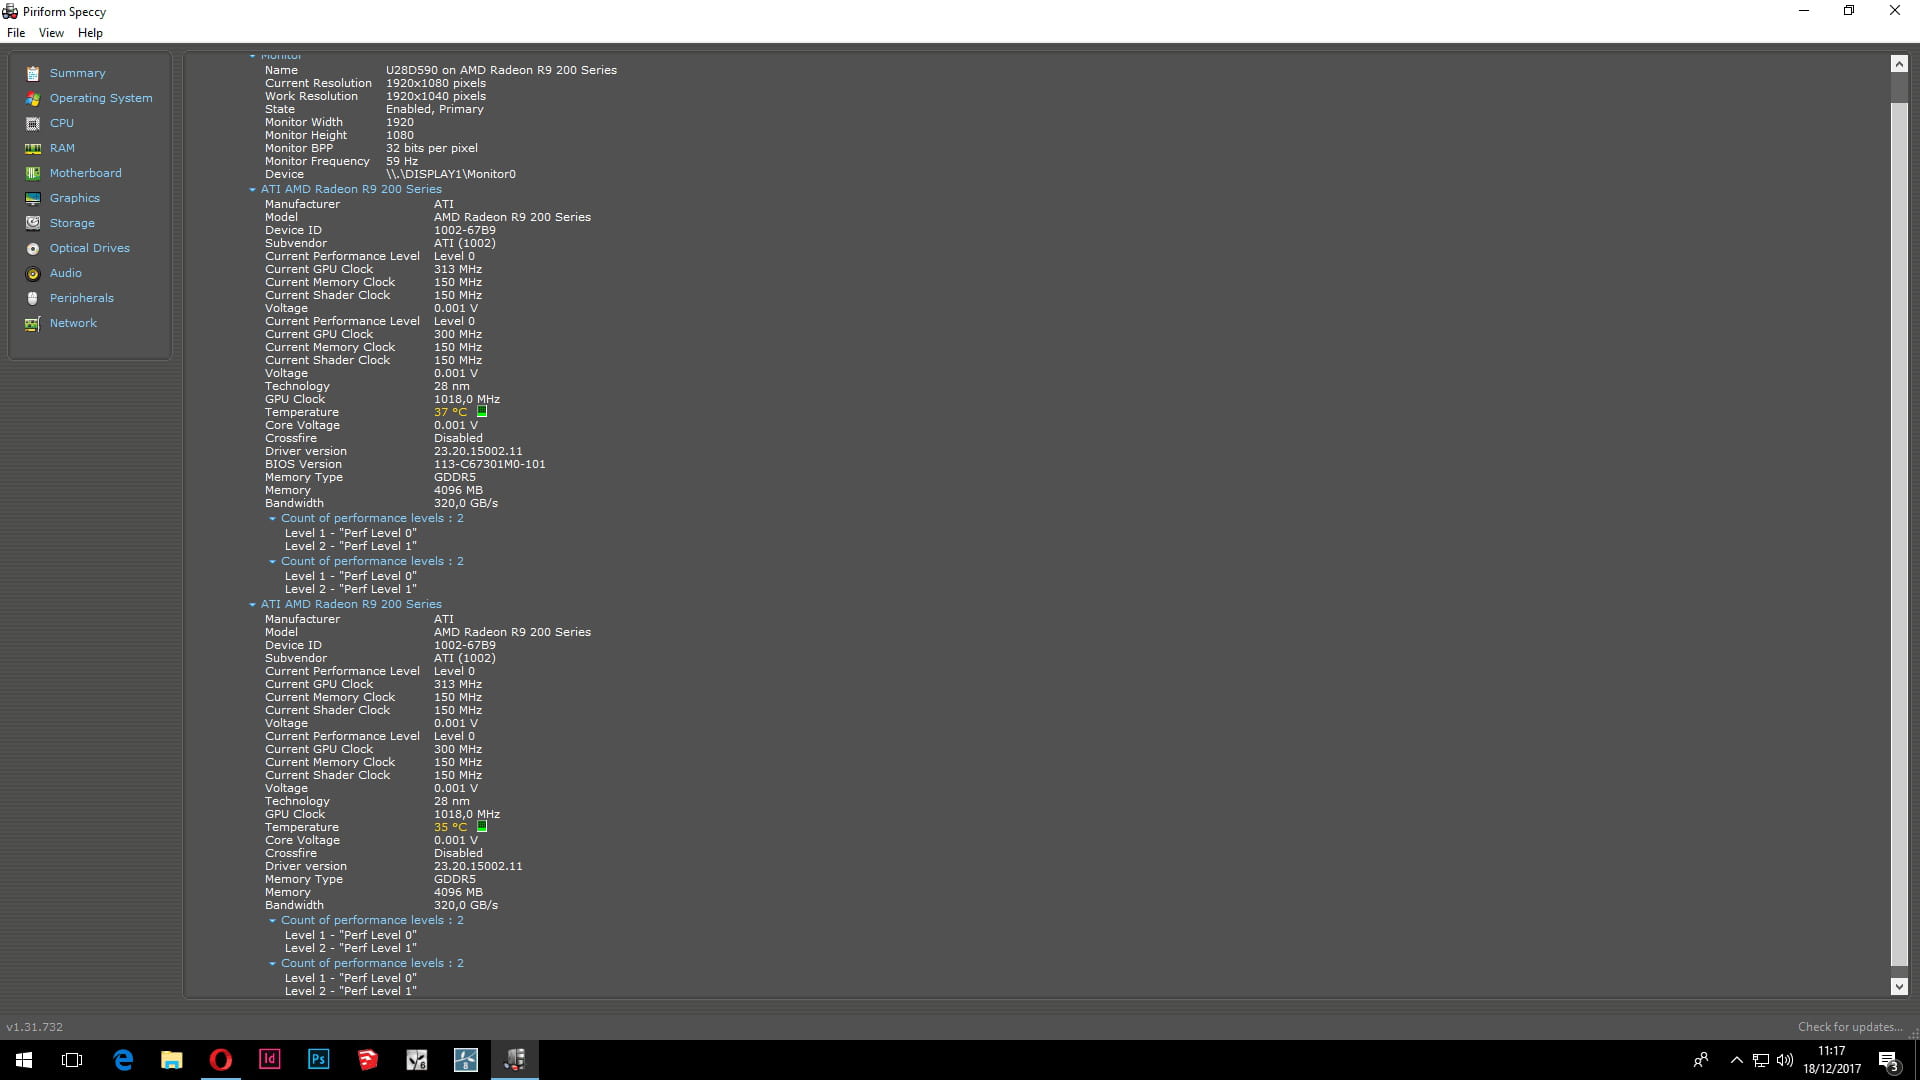Select the Storage drive icon

tap(33, 223)
